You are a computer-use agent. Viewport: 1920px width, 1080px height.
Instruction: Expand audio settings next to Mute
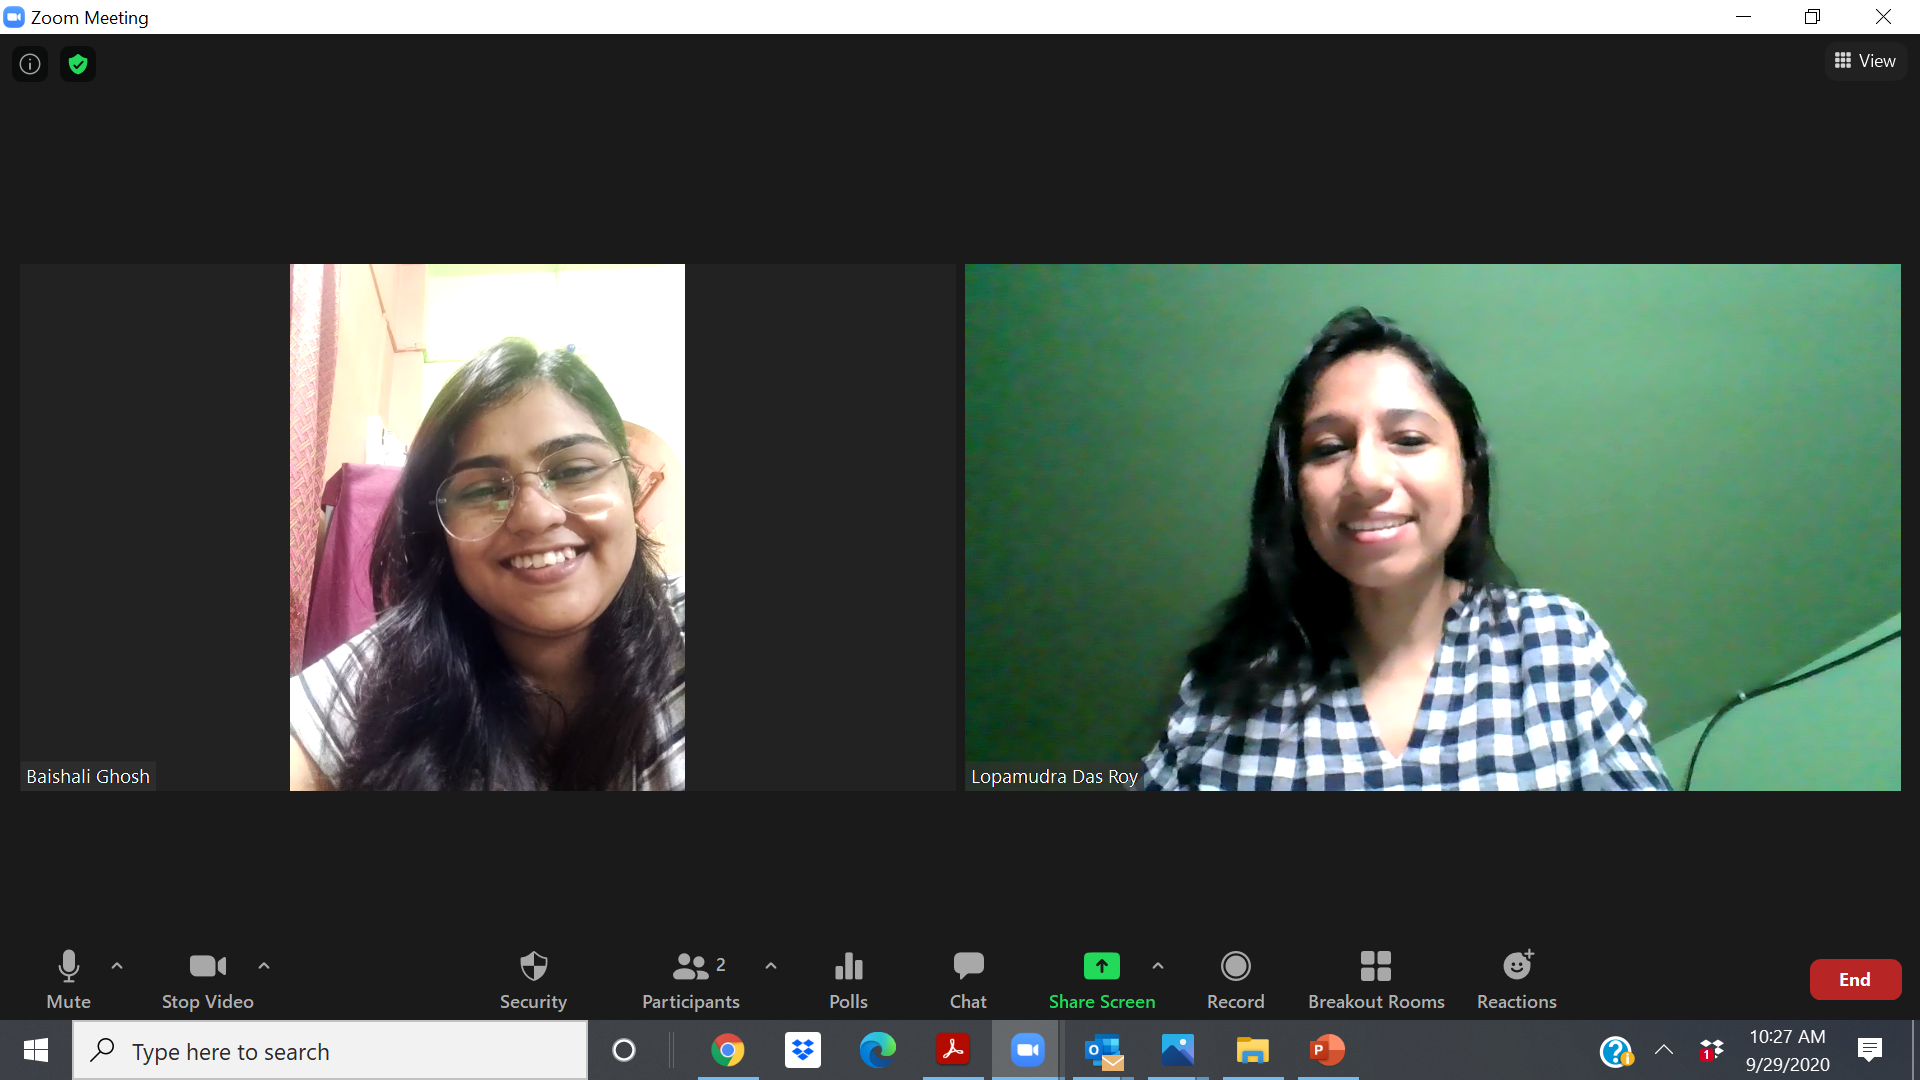click(117, 965)
